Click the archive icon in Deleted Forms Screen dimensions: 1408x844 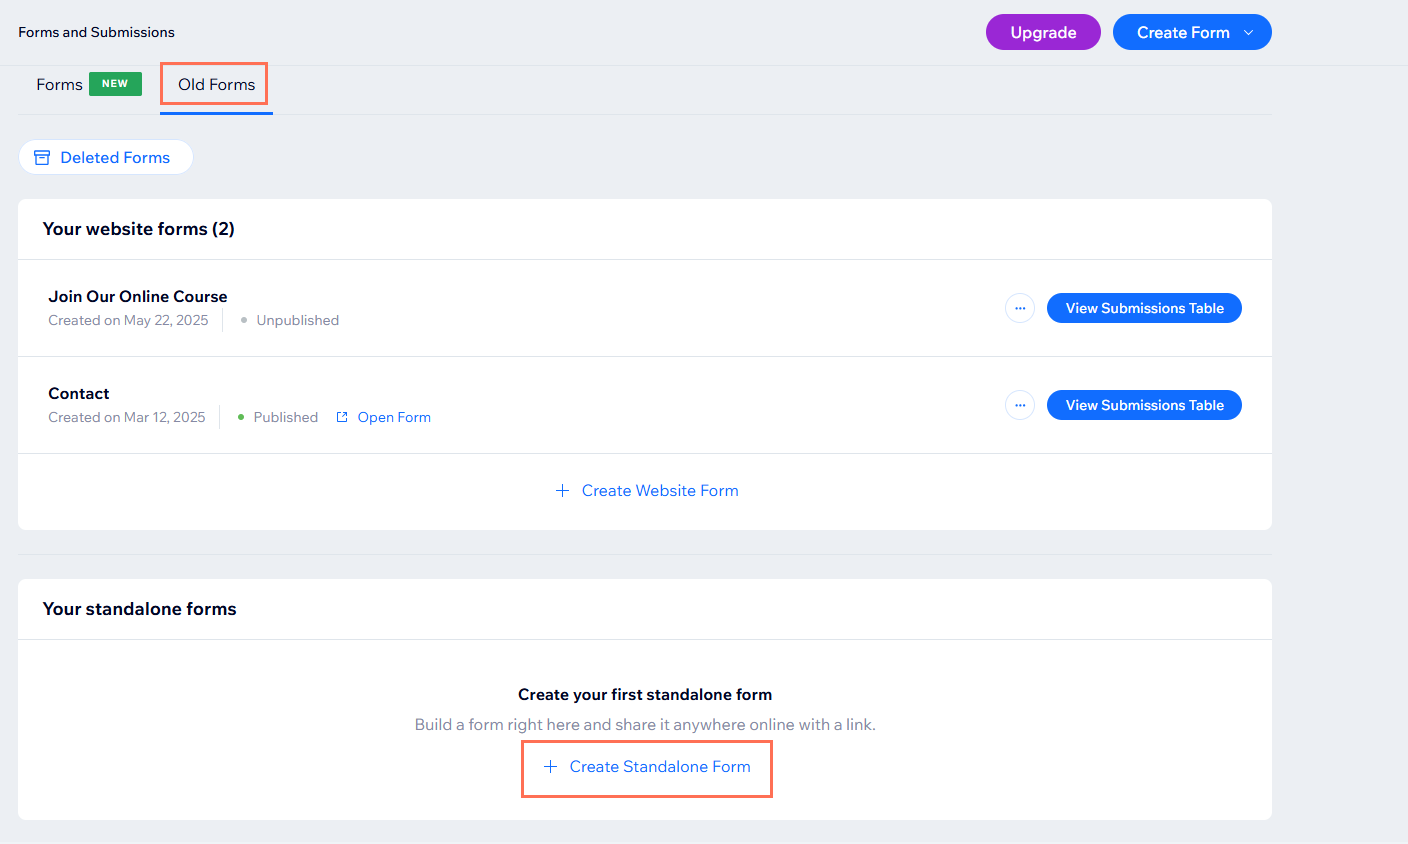(x=42, y=158)
